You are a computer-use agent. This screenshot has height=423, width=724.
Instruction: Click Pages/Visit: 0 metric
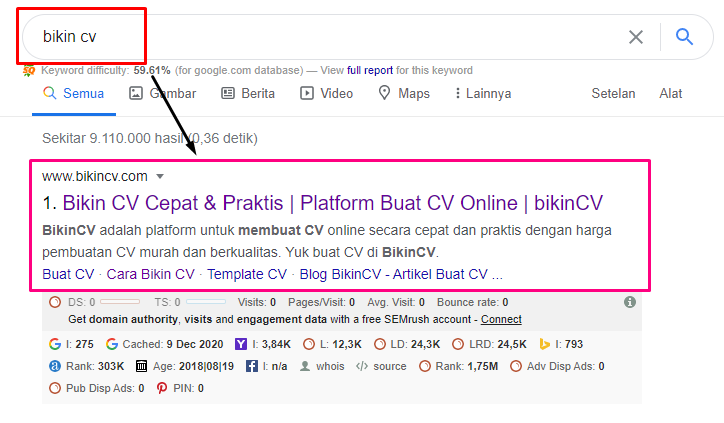(x=321, y=302)
